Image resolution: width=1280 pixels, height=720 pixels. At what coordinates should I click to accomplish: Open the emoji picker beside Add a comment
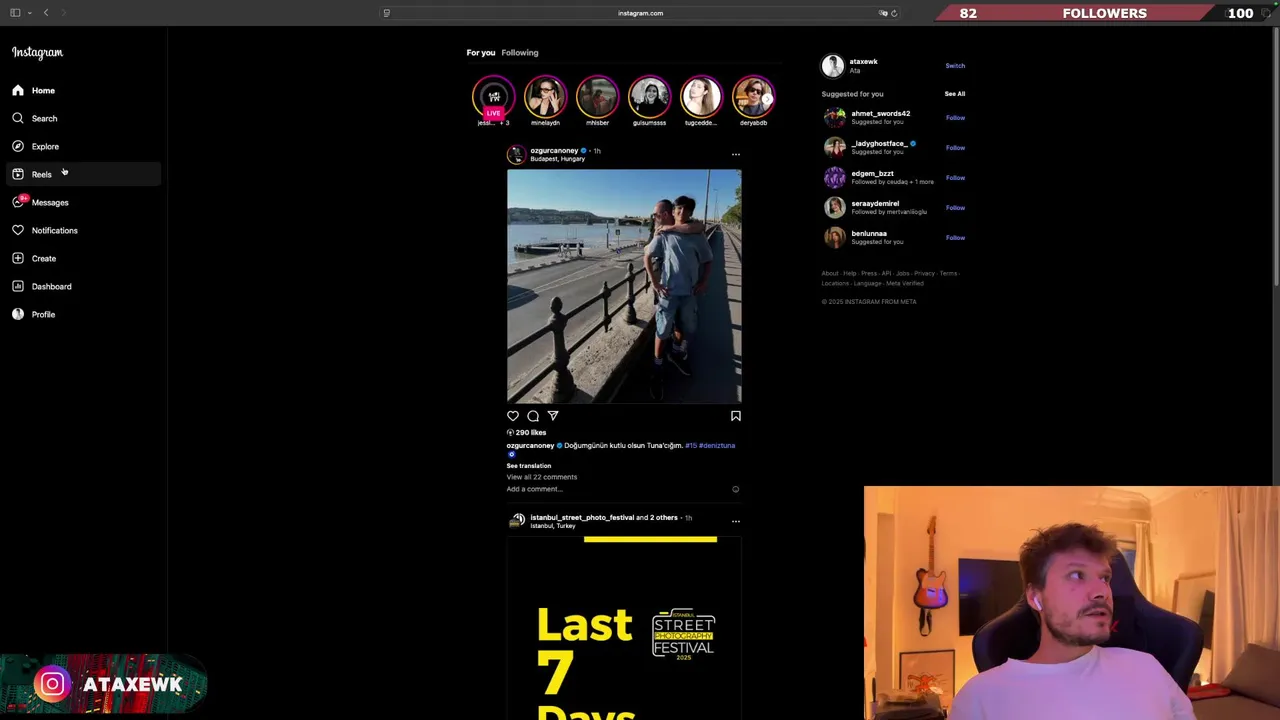click(x=736, y=489)
